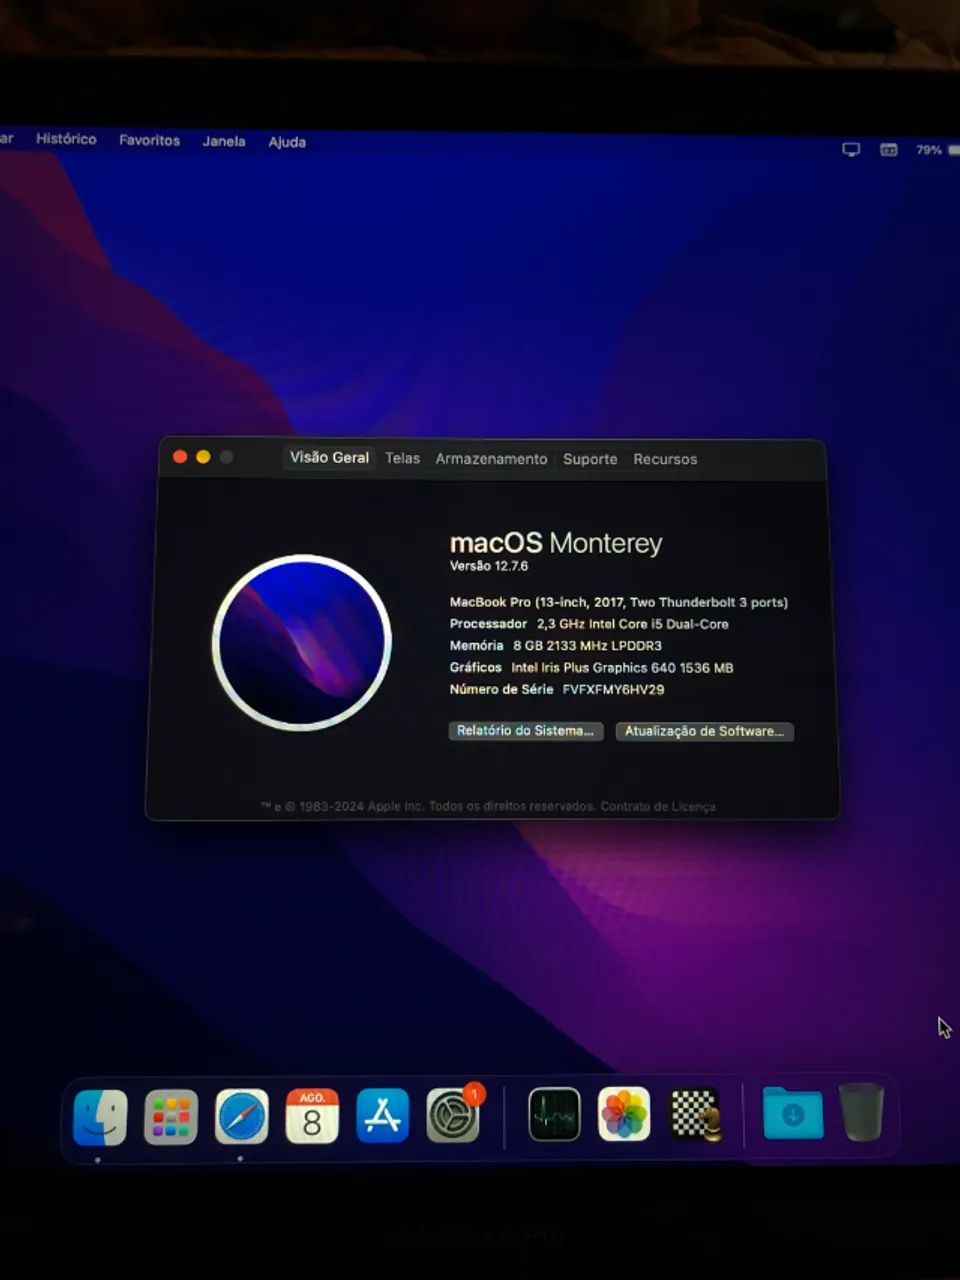Screen dimensions: 960x1280
Task: Open the Histórico menu
Action: [66, 139]
